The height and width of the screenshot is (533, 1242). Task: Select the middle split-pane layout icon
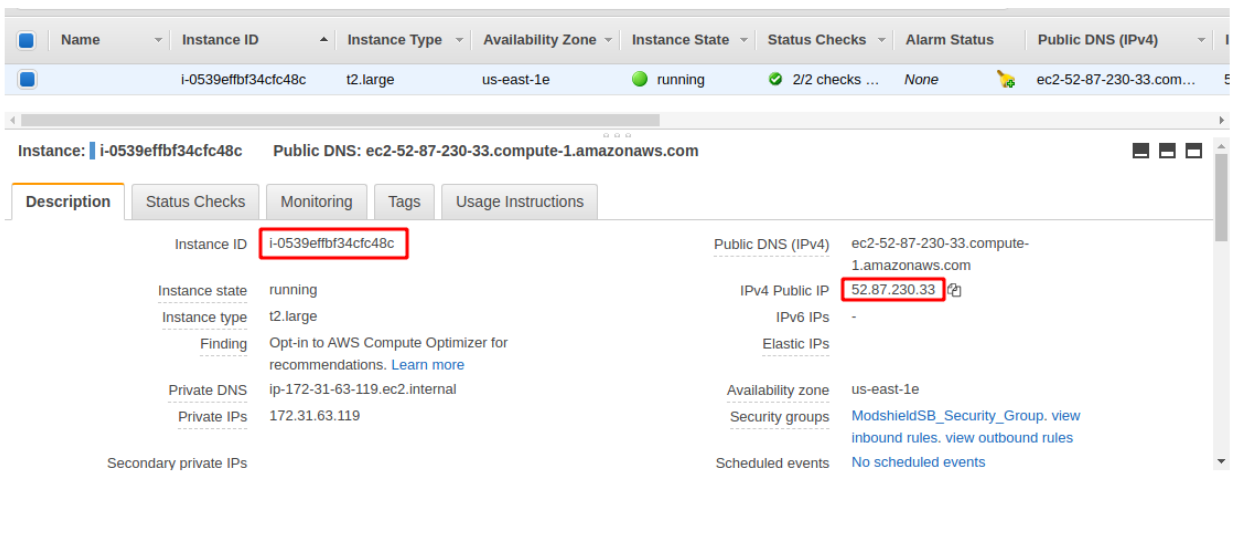point(1167,151)
